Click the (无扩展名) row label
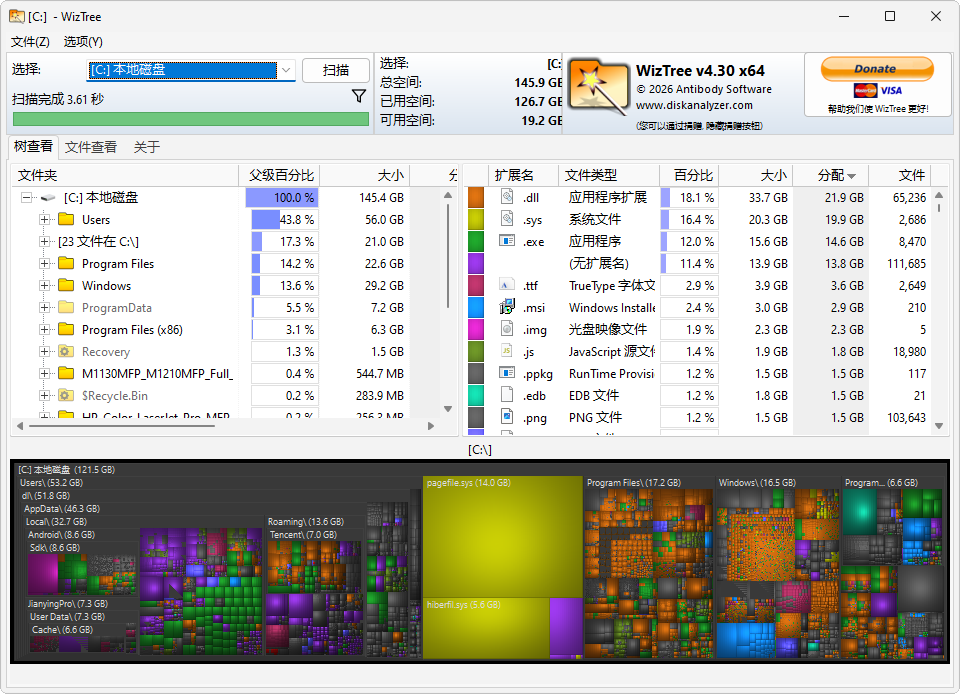960x694 pixels. (598, 263)
